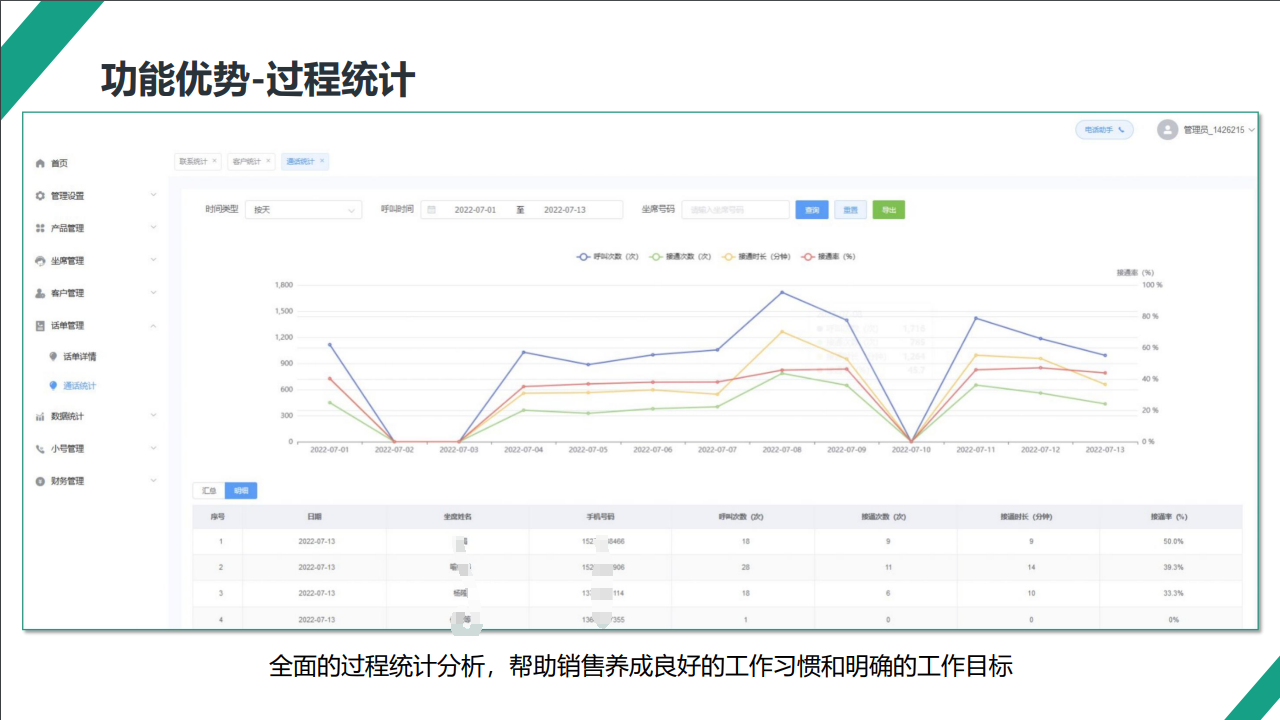This screenshot has height=720, width=1280.
Task: Open the 时间类型 dropdown showing 按天
Action: coord(303,210)
